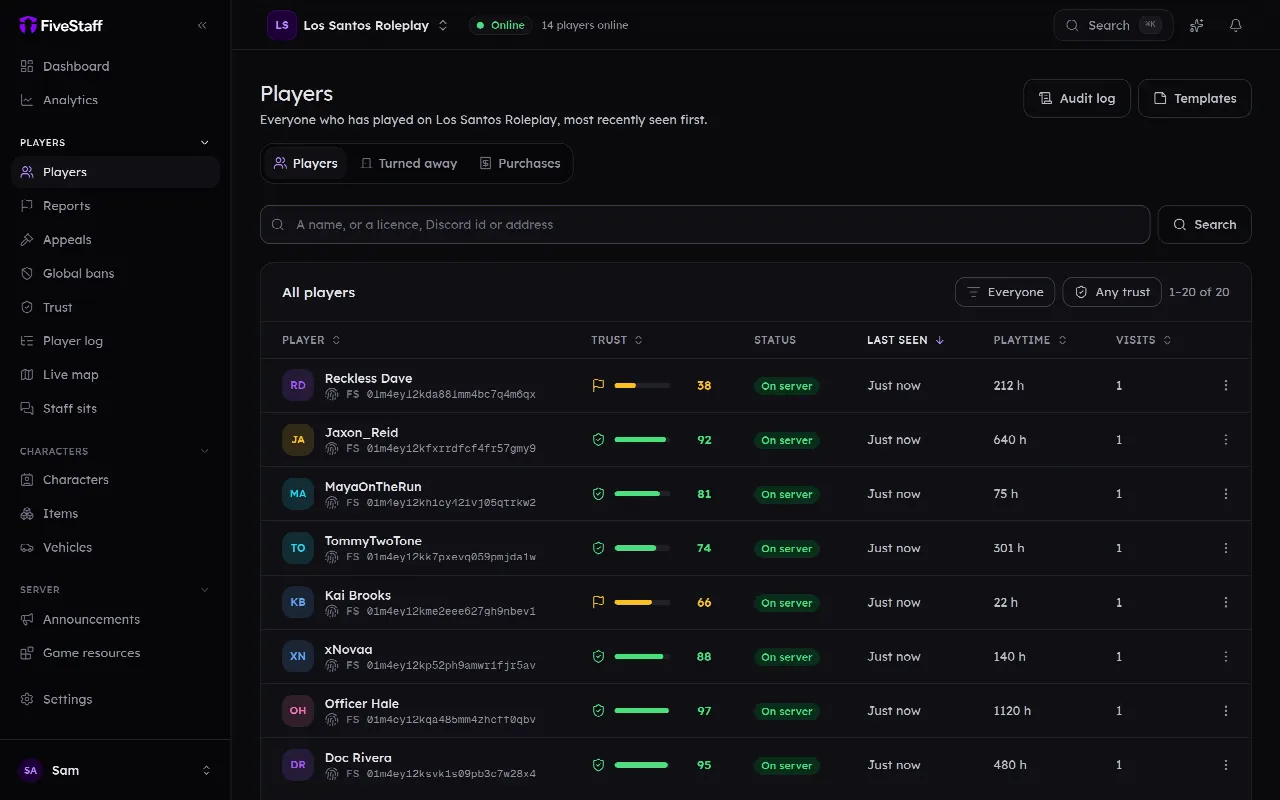Click the flag trust icon for Kai Brooks
This screenshot has height=800, width=1280.
[599, 603]
